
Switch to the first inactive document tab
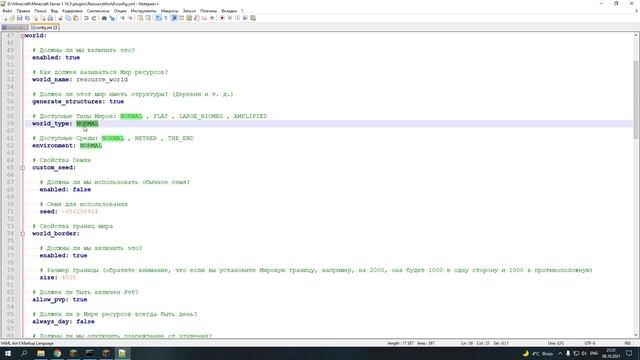pyautogui.click(x=14, y=27)
